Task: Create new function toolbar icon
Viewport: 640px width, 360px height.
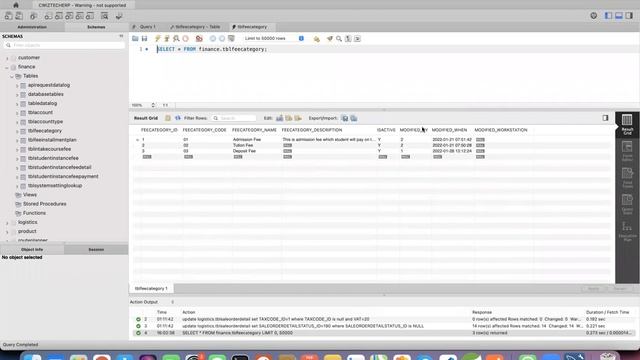Action: click(90, 16)
